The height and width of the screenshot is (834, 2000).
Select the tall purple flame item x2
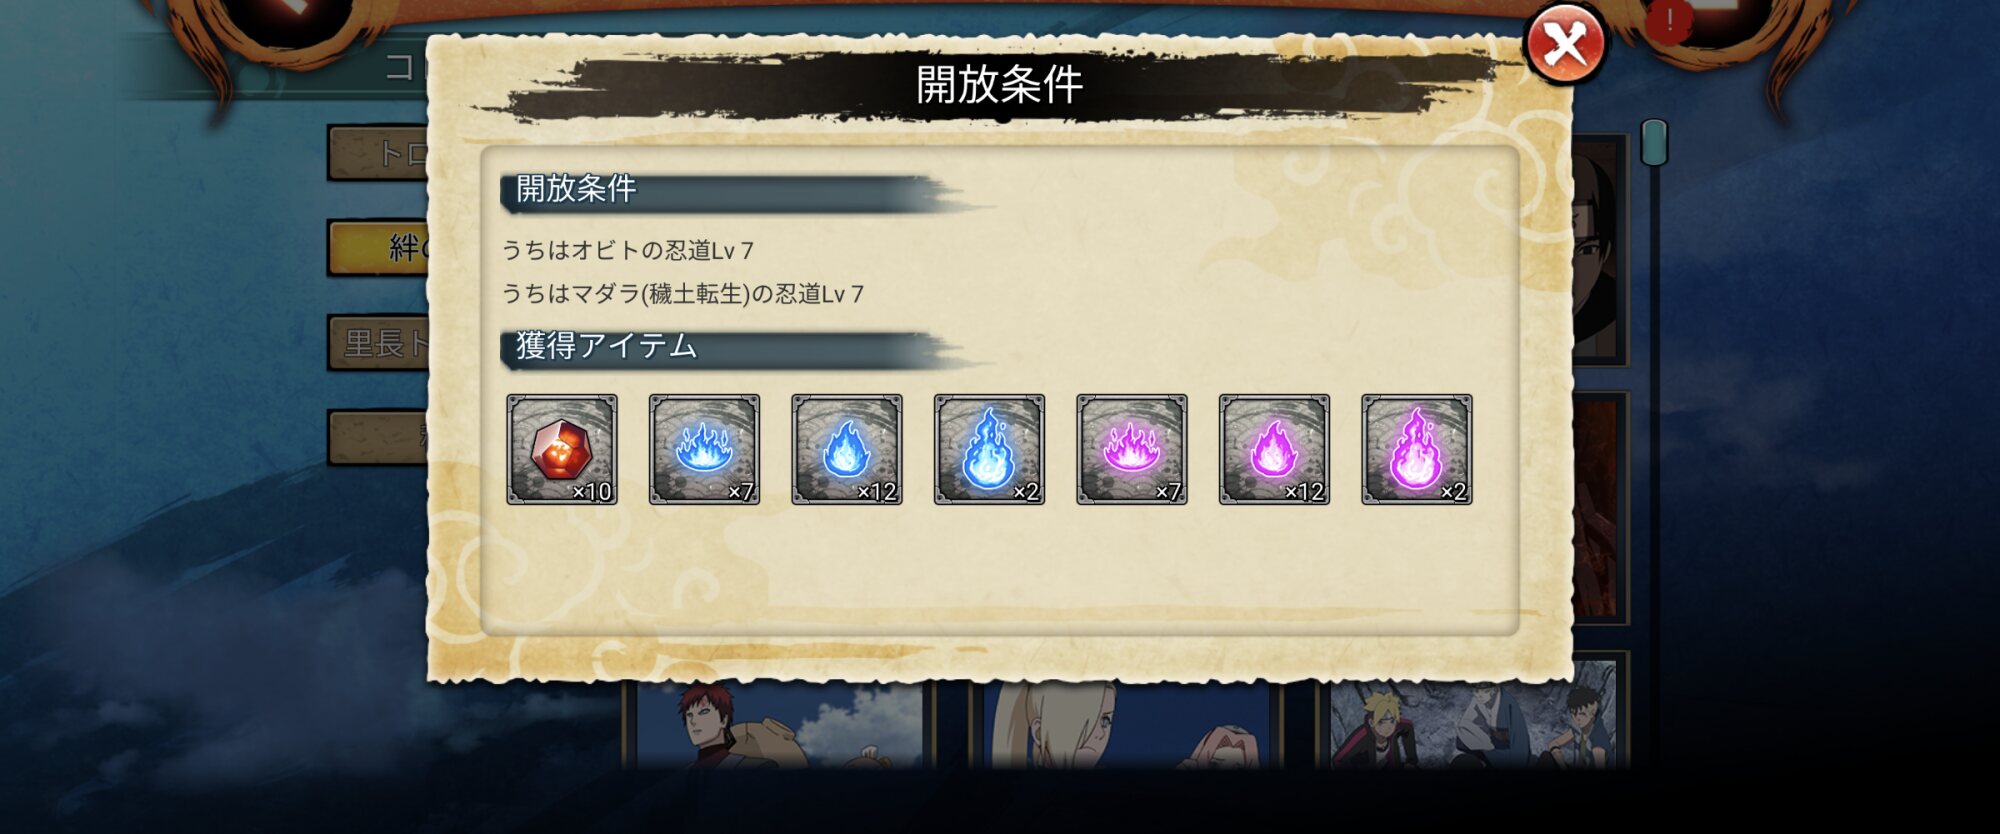1417,449
